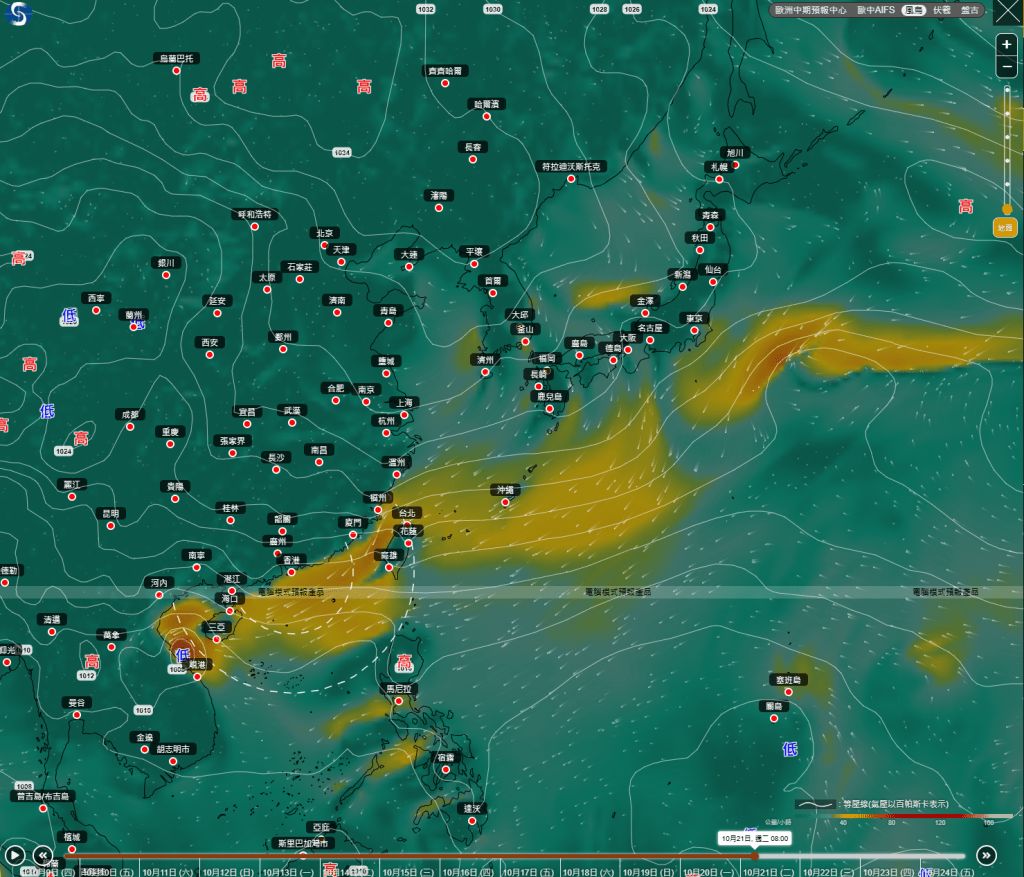
Task: Switch to the 歐中AIFS model
Action: [x=876, y=10]
